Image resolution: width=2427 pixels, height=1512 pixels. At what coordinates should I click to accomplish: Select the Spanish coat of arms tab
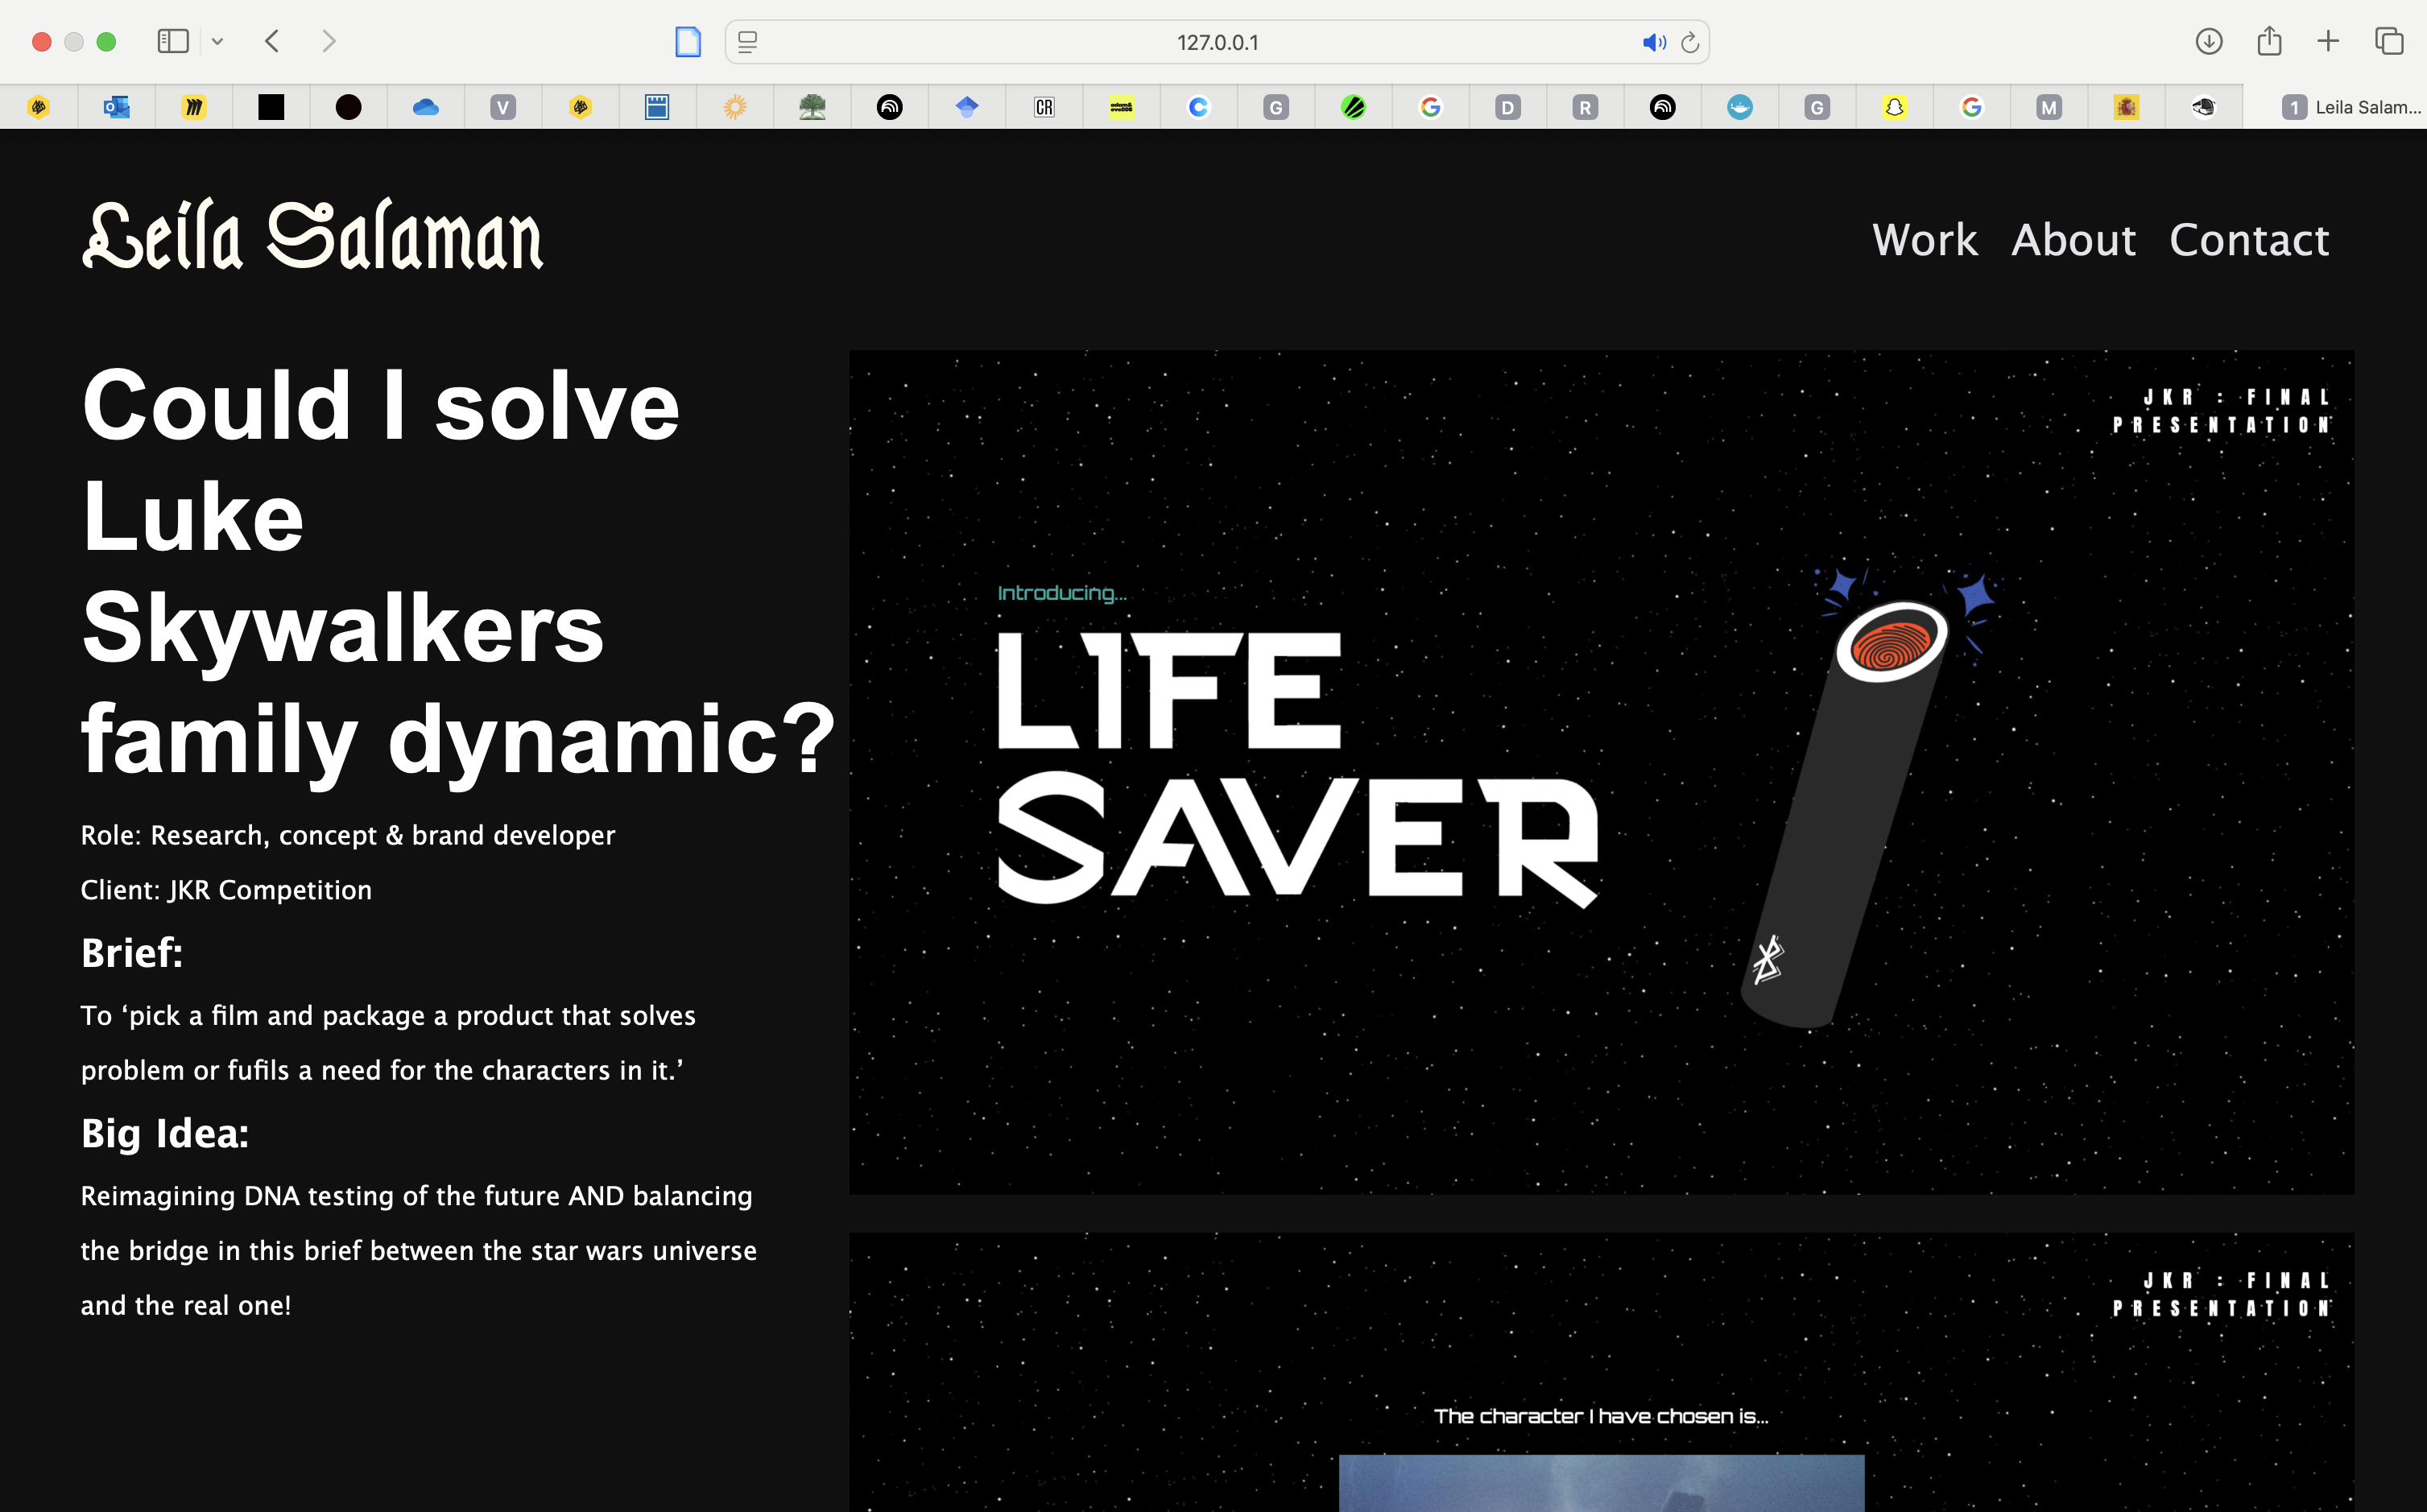point(2126,107)
